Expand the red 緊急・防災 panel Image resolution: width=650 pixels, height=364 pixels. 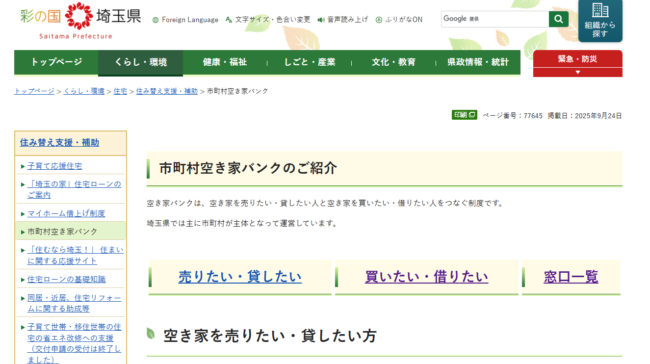(x=577, y=63)
